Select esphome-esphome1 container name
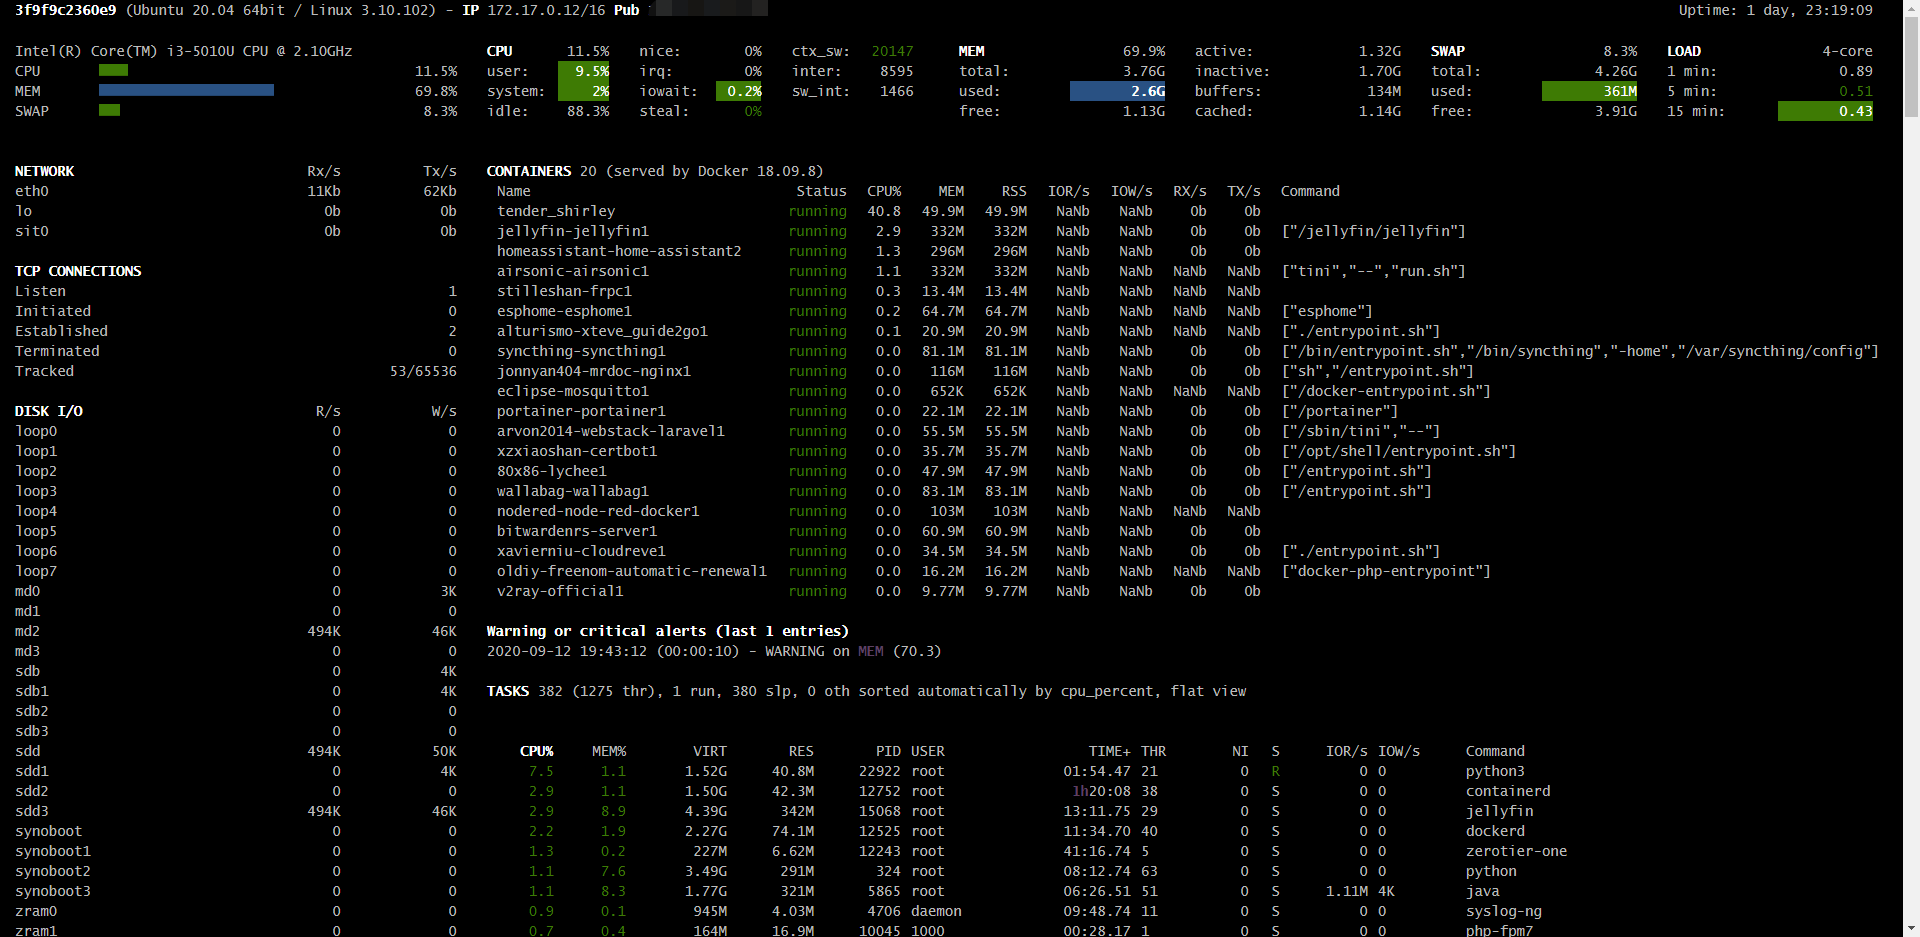1920x937 pixels. coord(564,311)
